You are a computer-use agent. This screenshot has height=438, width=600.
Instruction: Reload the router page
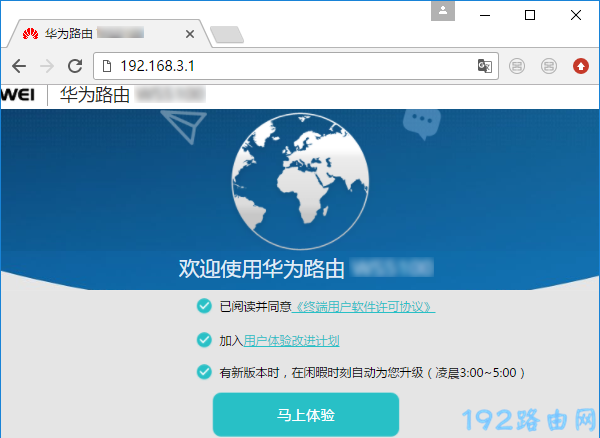(74, 66)
